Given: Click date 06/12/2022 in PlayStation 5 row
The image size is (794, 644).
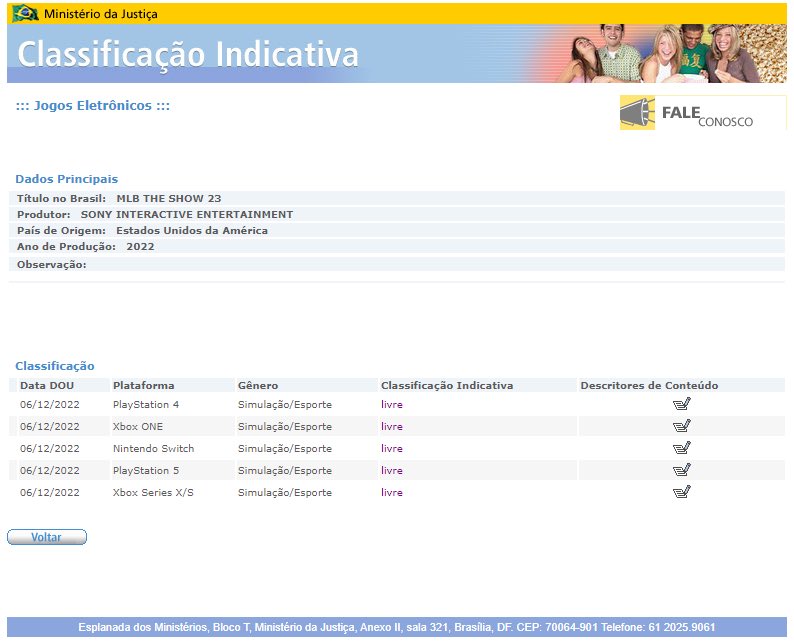Looking at the screenshot, I should [x=50, y=470].
